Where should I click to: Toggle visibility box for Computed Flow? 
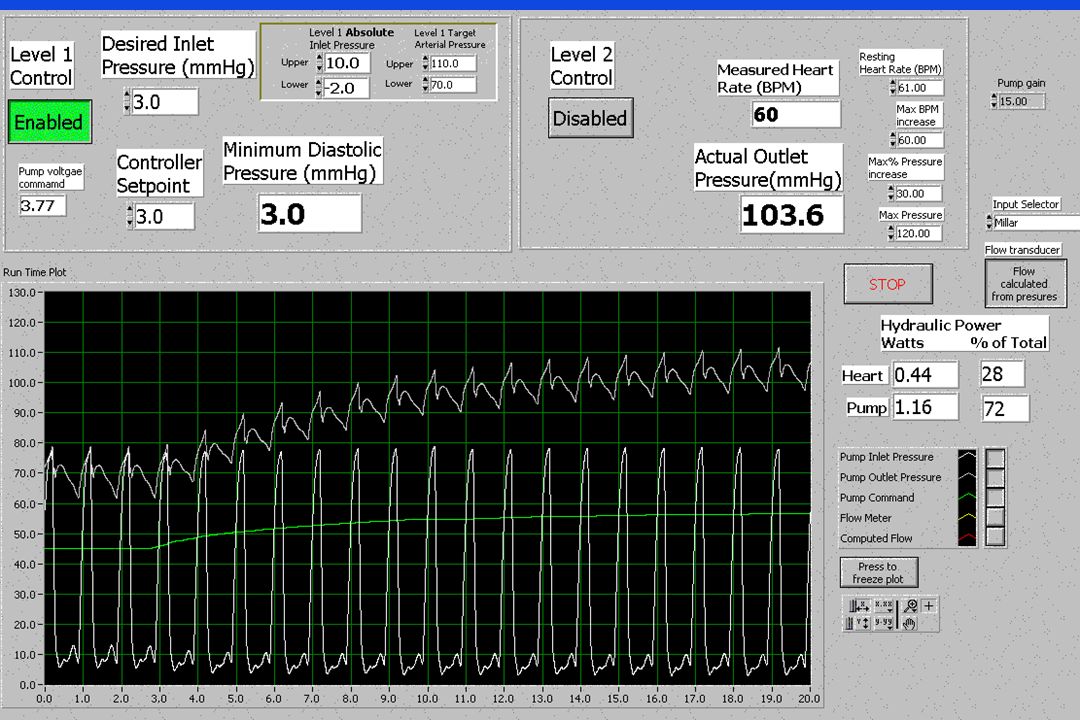(995, 537)
